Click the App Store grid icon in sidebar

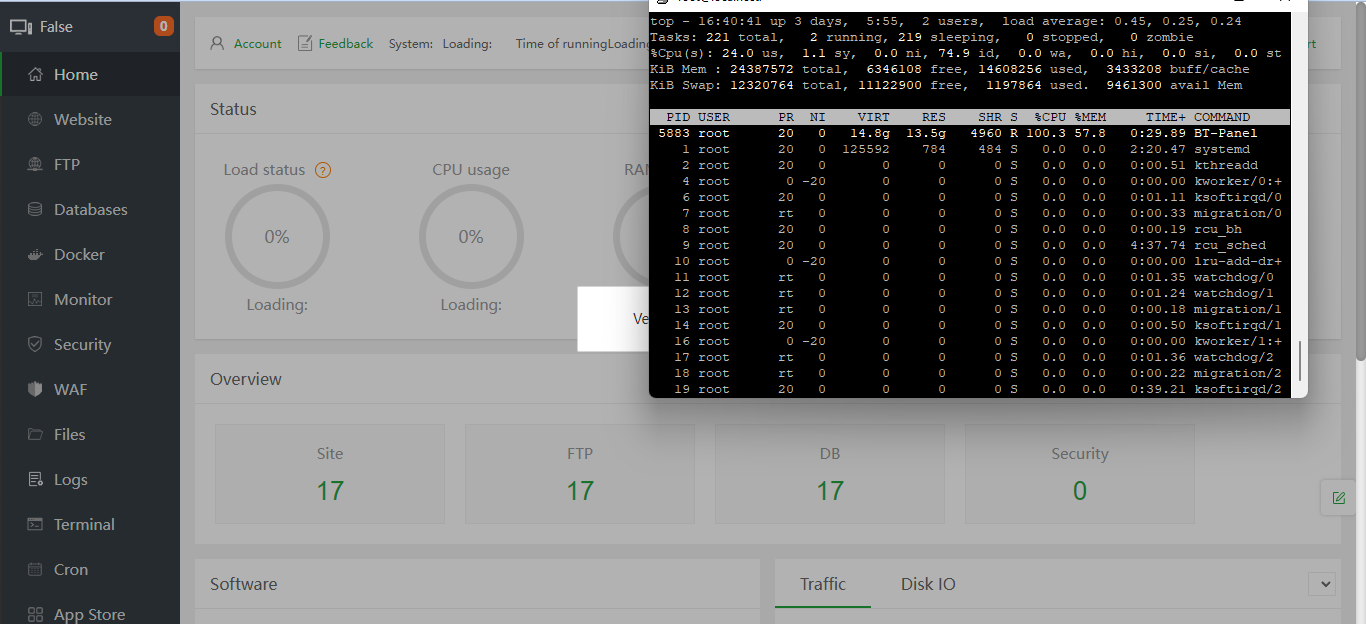coord(35,615)
